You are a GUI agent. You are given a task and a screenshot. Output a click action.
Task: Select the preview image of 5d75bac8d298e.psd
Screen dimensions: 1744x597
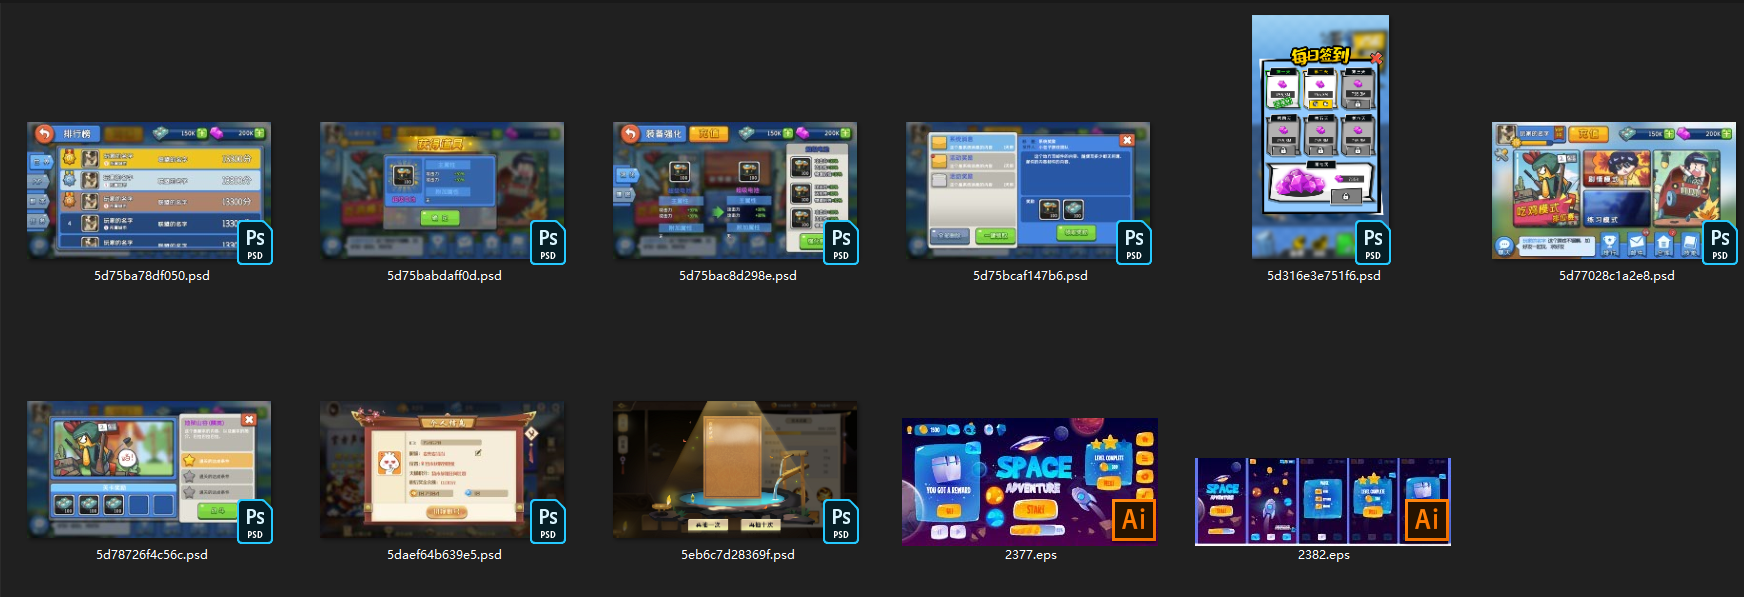pos(735,190)
